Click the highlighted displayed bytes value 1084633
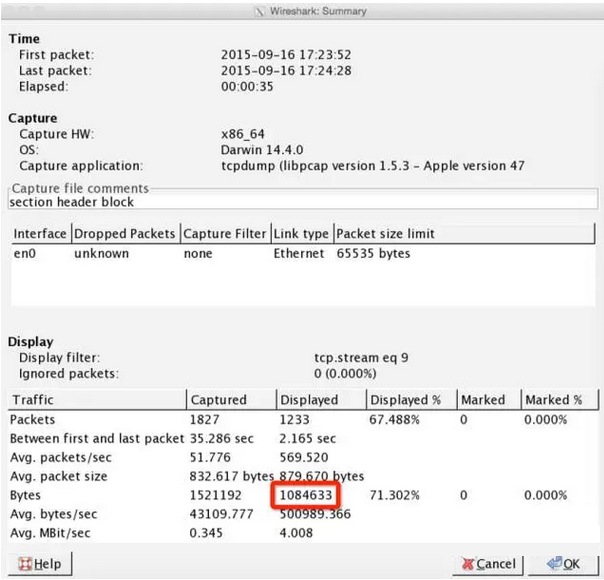The height and width of the screenshot is (580, 604). click(x=308, y=495)
